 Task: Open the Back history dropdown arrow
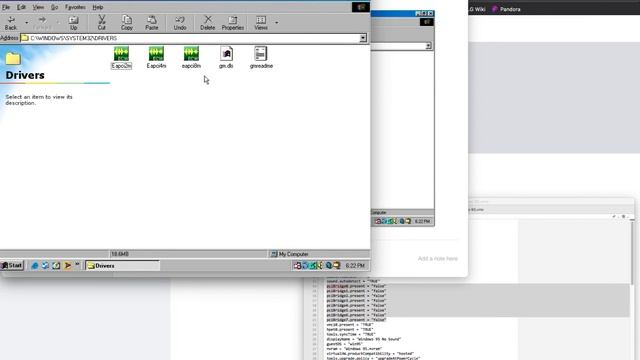pos(27,23)
